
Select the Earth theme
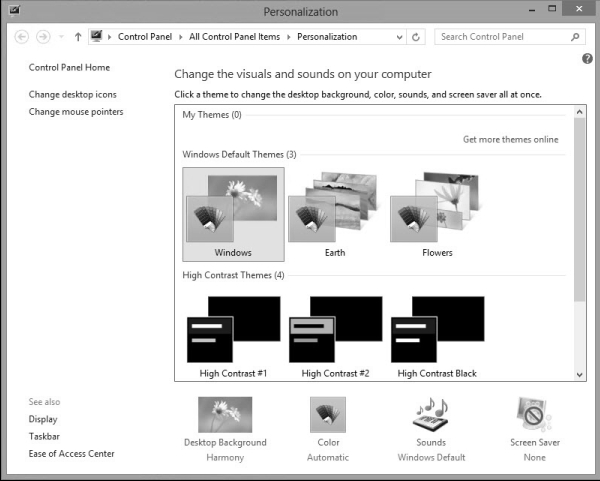click(335, 212)
